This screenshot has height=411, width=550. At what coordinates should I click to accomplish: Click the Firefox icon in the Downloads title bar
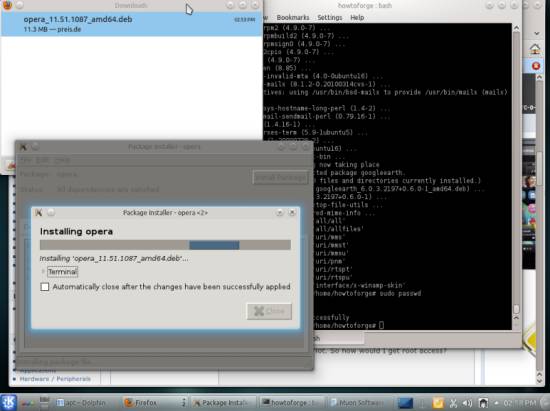tap(7, 5)
